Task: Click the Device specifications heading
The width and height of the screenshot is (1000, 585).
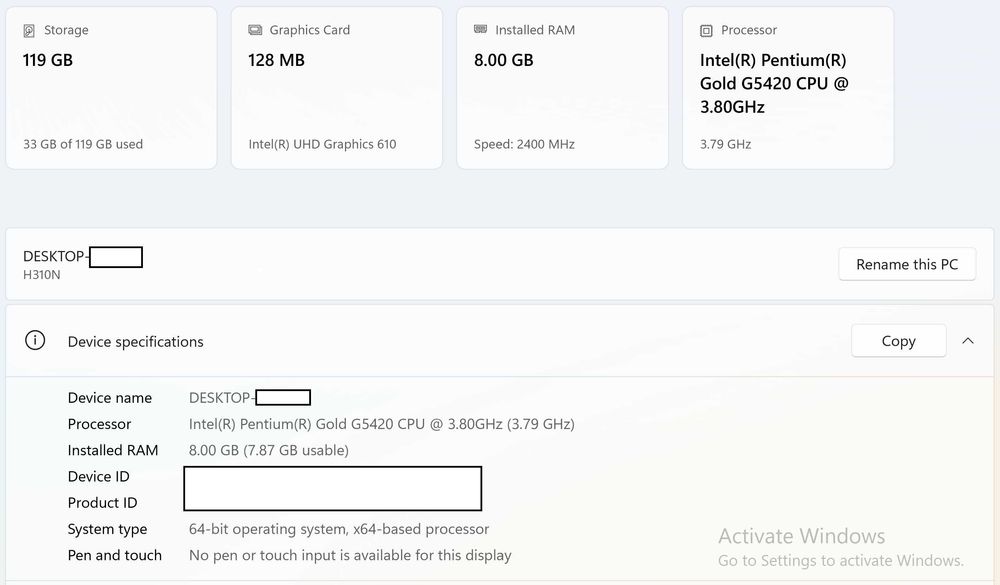Action: tap(135, 342)
